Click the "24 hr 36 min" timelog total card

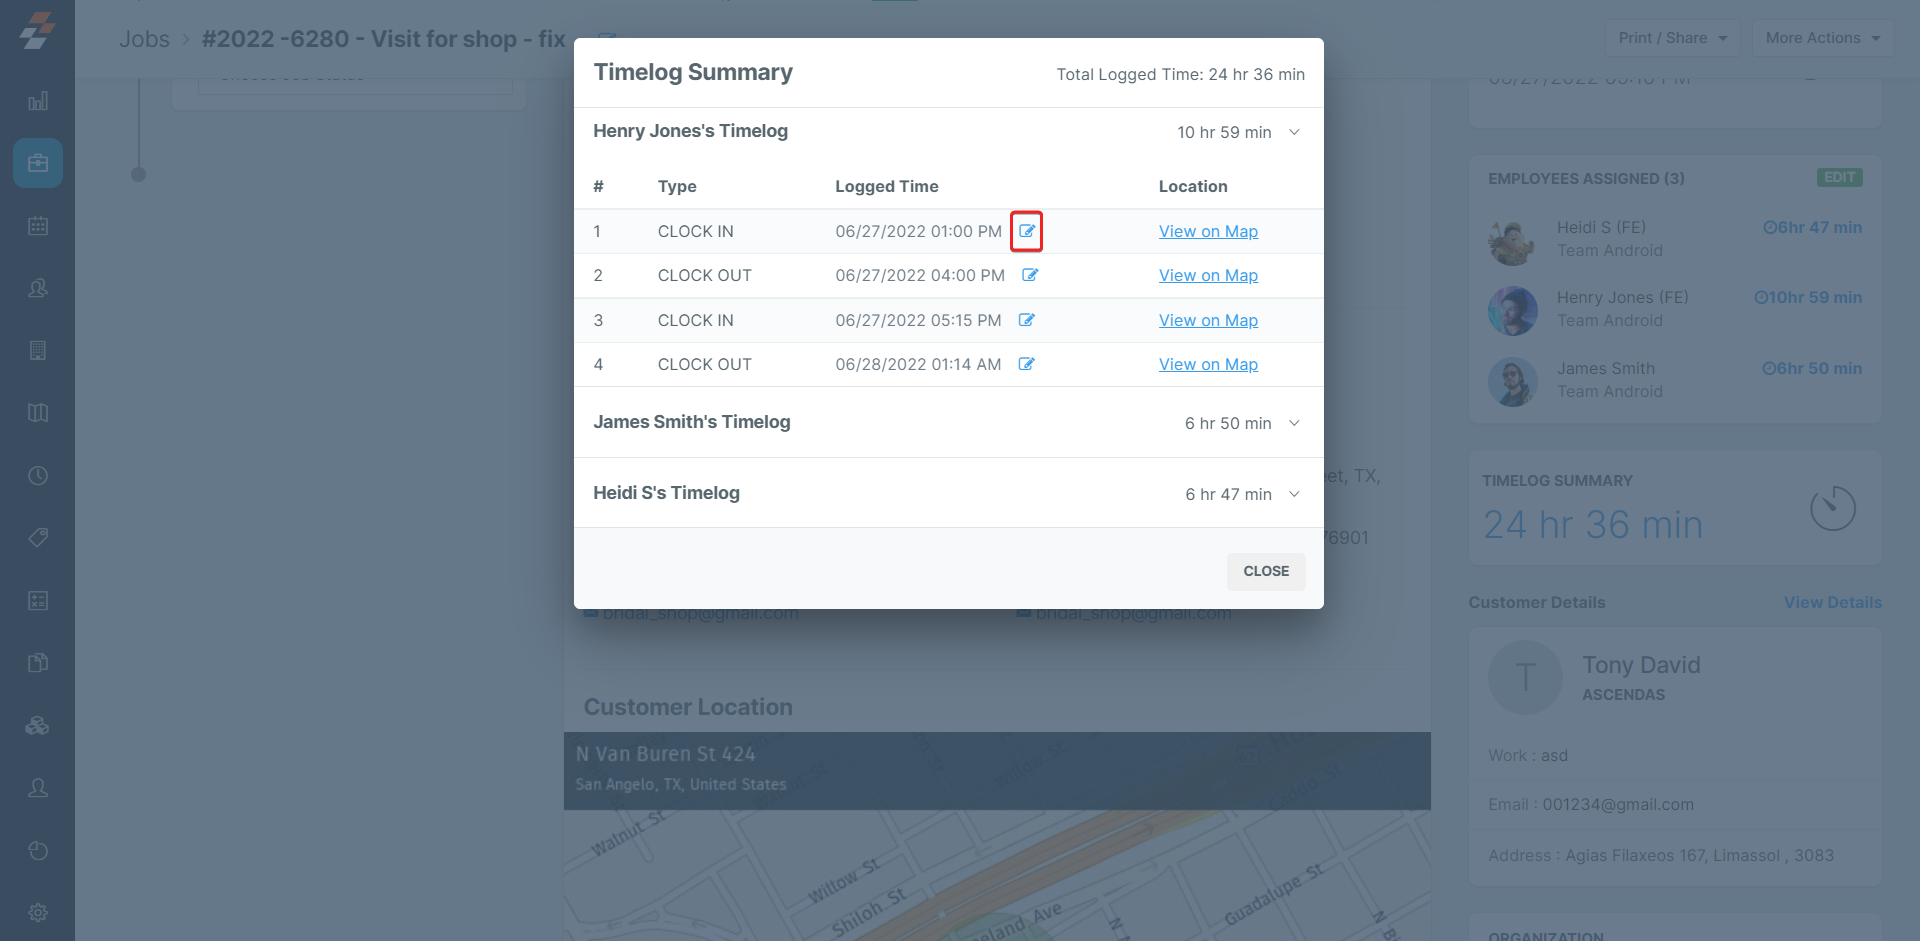coord(1675,507)
